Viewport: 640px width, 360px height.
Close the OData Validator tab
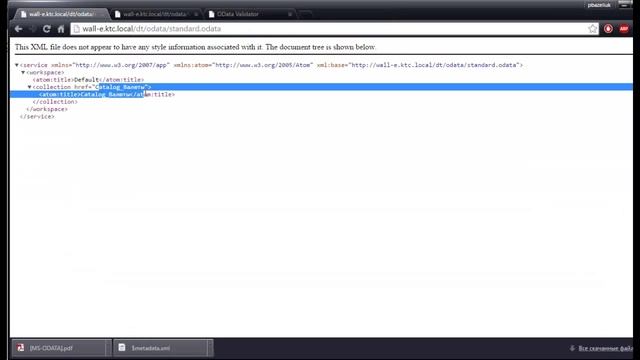click(x=290, y=14)
